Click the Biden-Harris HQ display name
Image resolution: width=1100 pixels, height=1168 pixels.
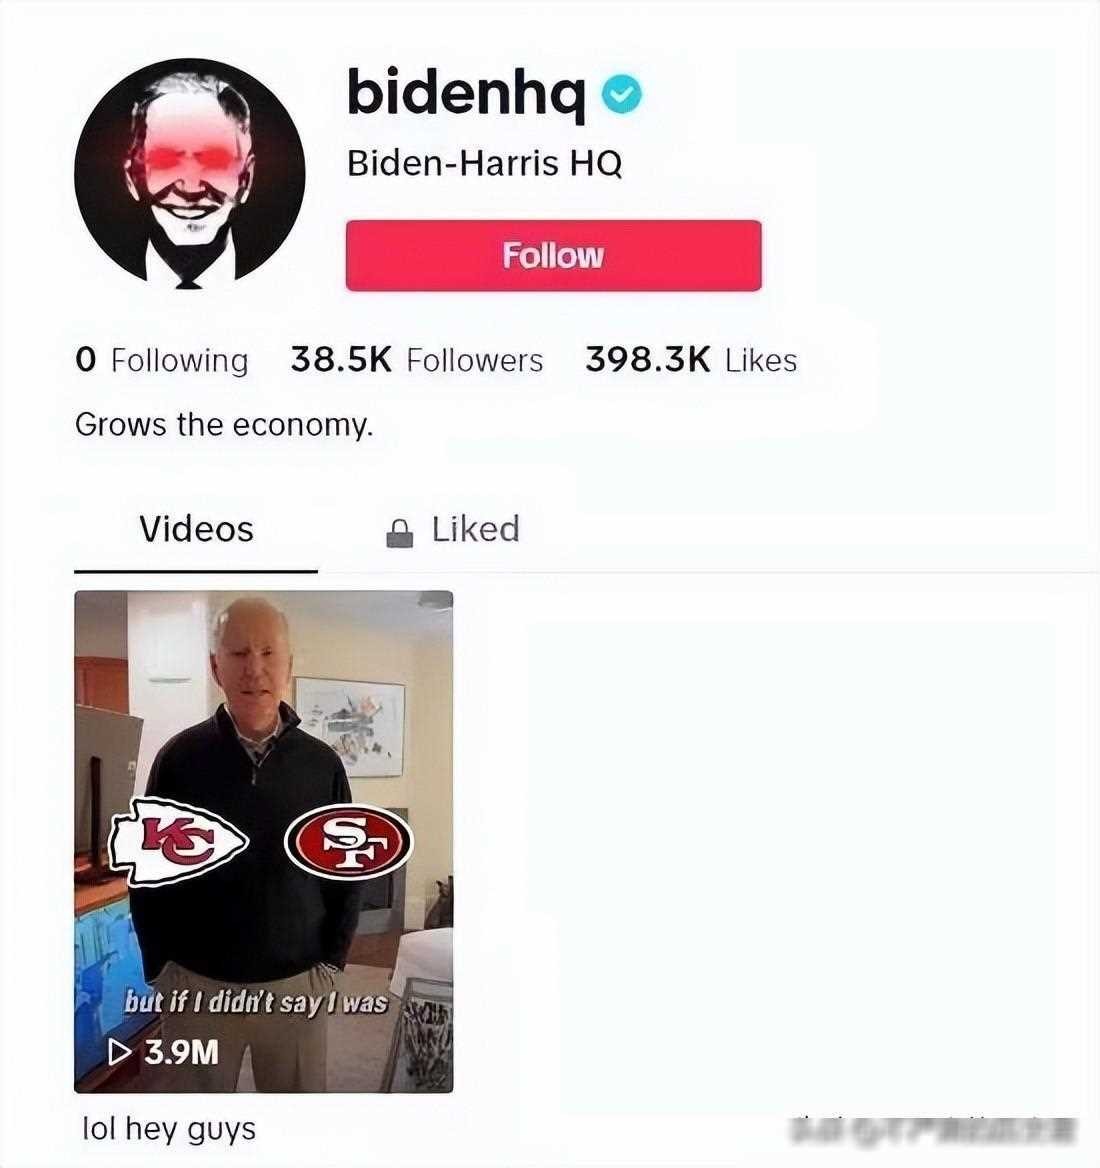(x=484, y=163)
